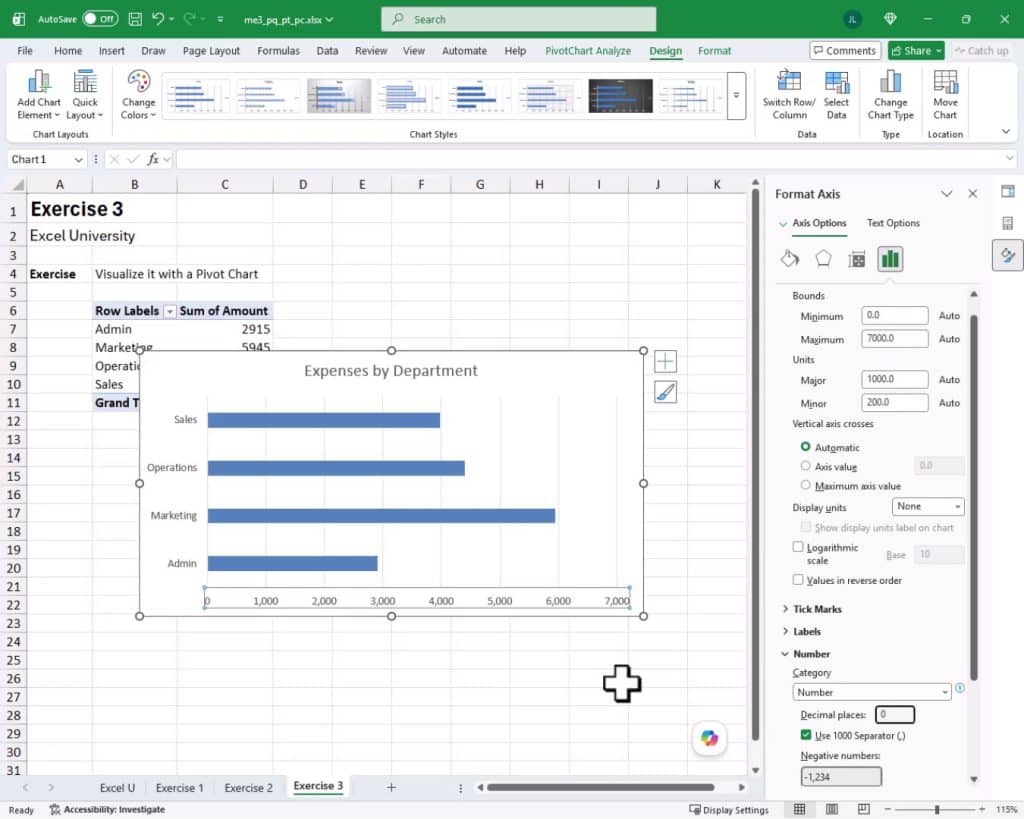Select the Axis Options bar-chart icon
The width and height of the screenshot is (1024, 819).
tap(890, 259)
